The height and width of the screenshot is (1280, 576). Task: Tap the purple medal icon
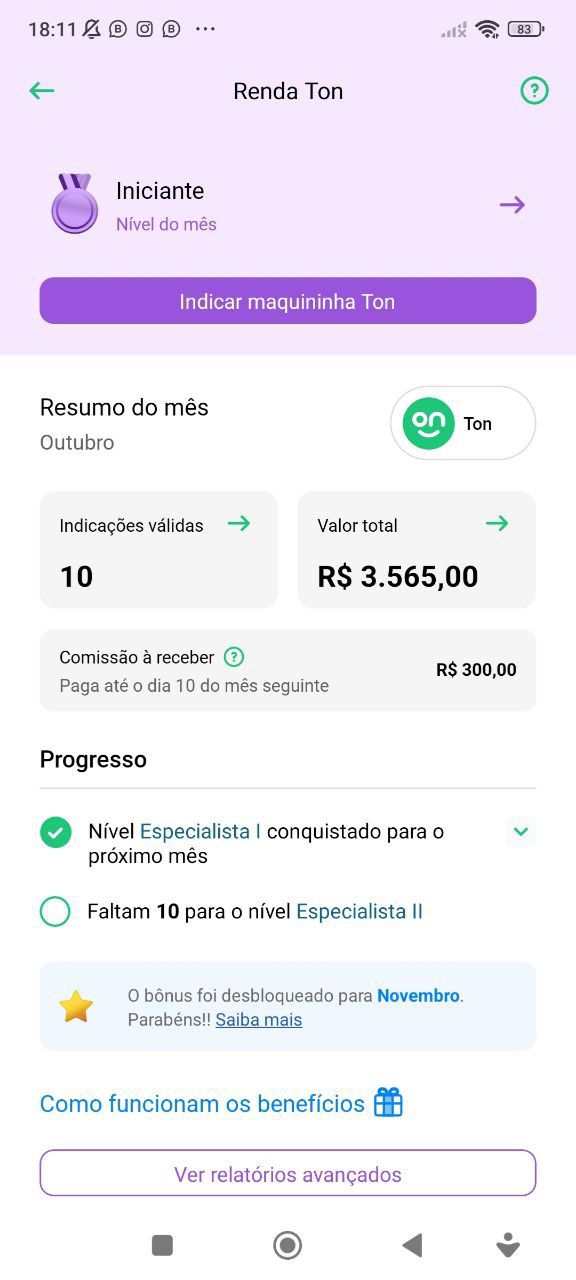[75, 204]
